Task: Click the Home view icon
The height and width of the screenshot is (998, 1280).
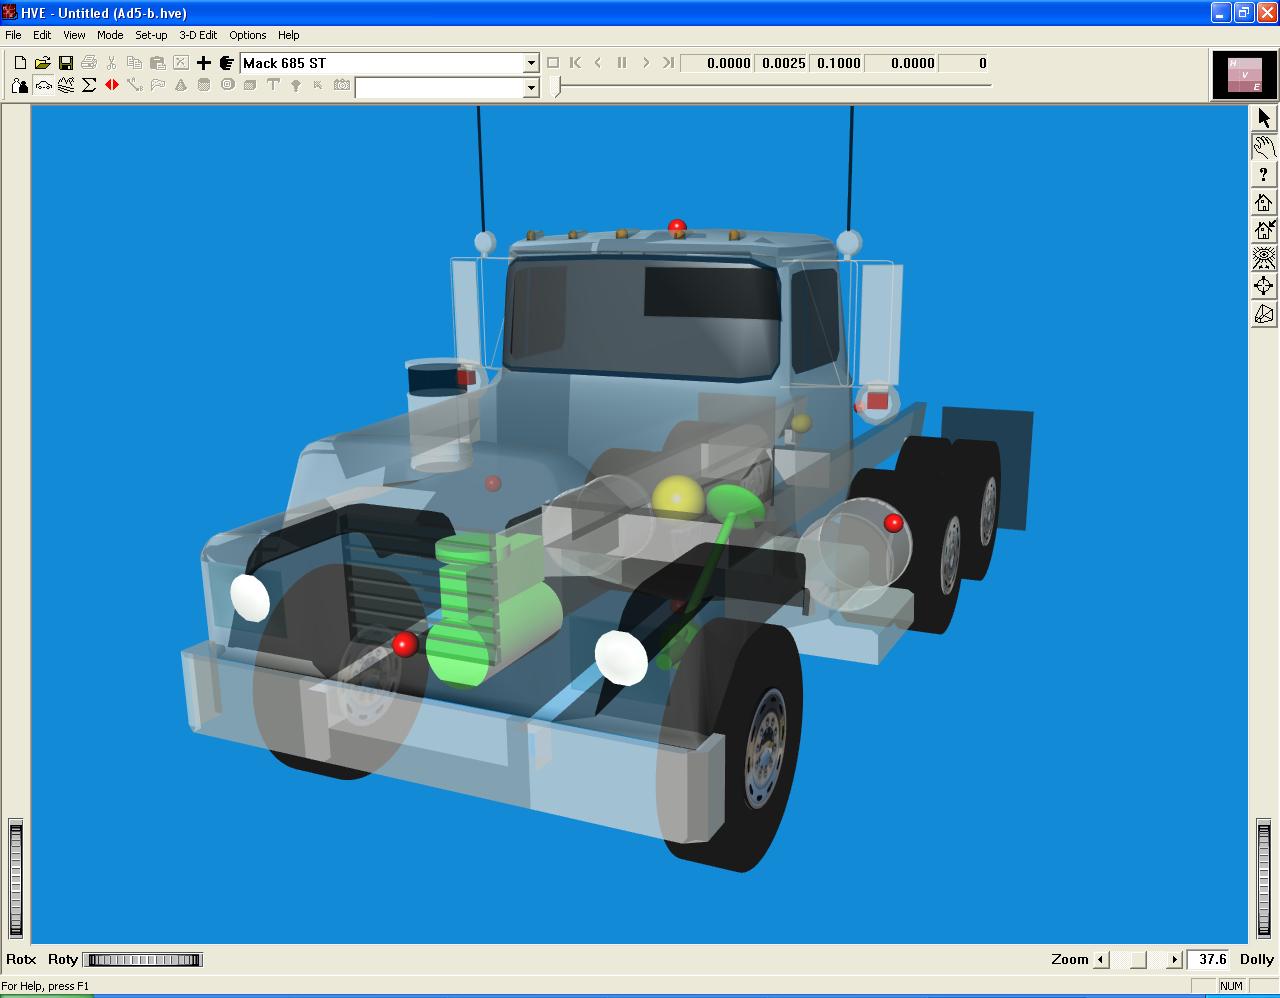Action: click(1264, 203)
